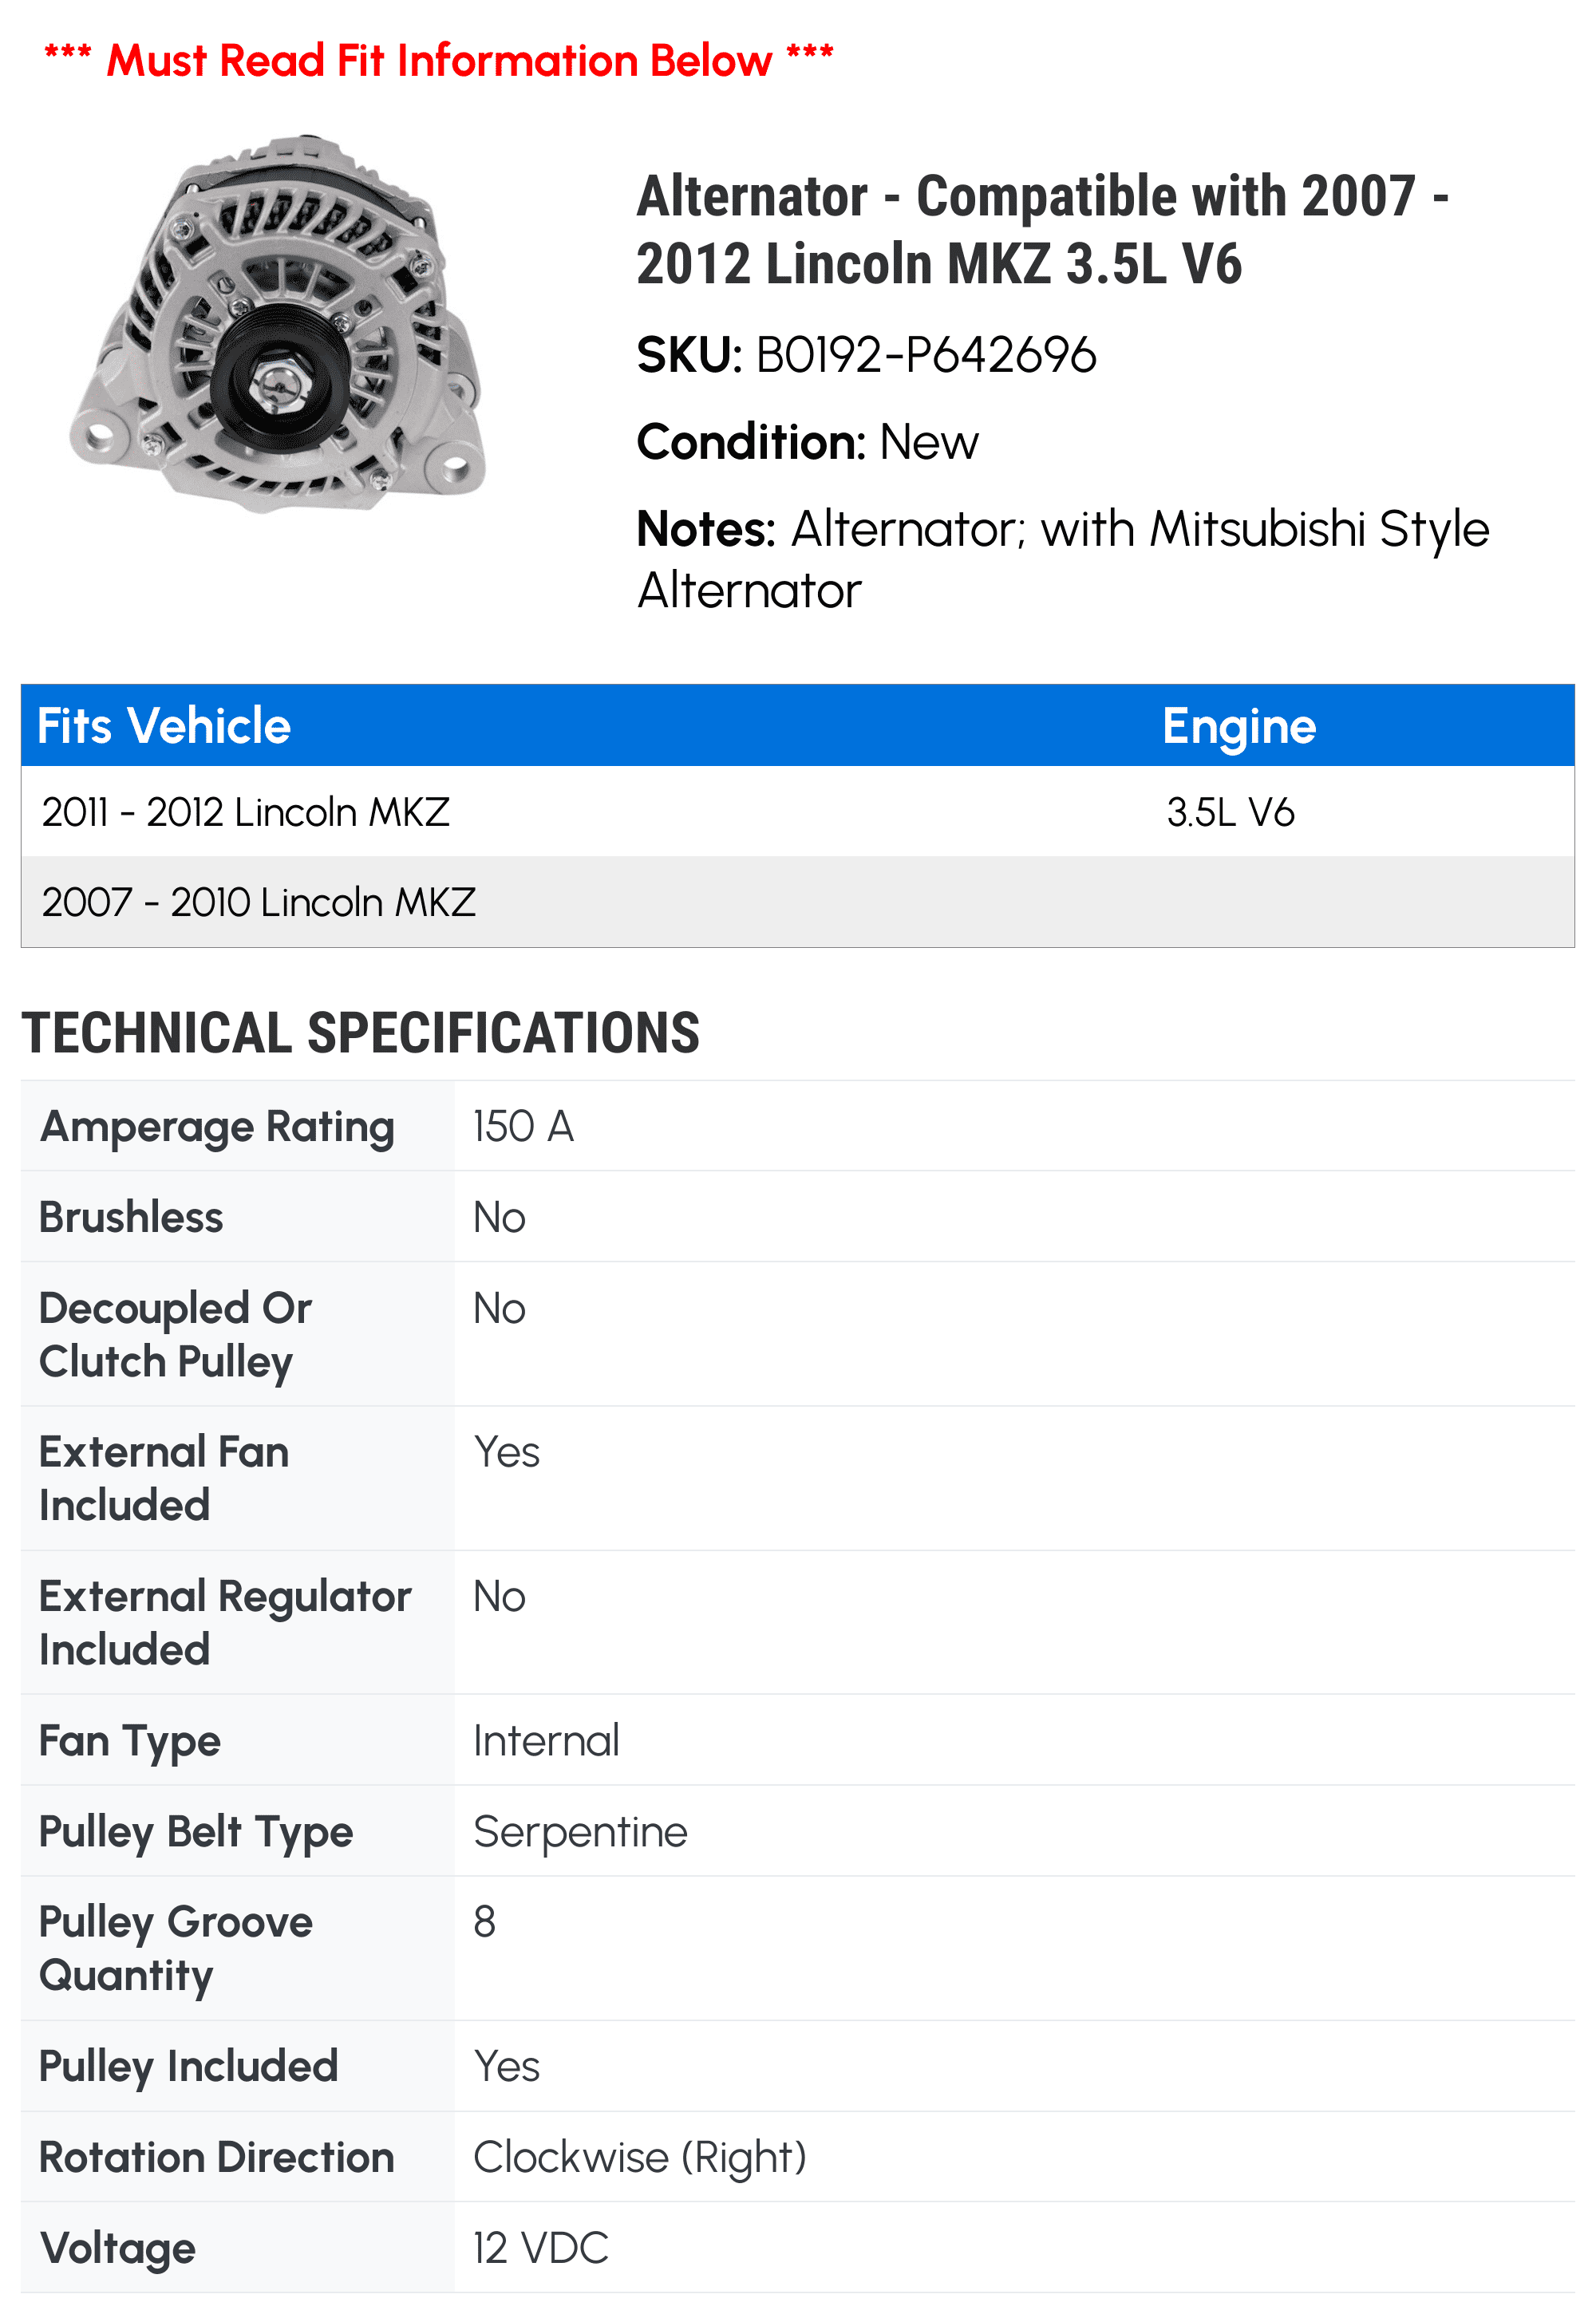Click the Serpentine pulley belt type value
The image size is (1596, 2314).
pos(580,1832)
